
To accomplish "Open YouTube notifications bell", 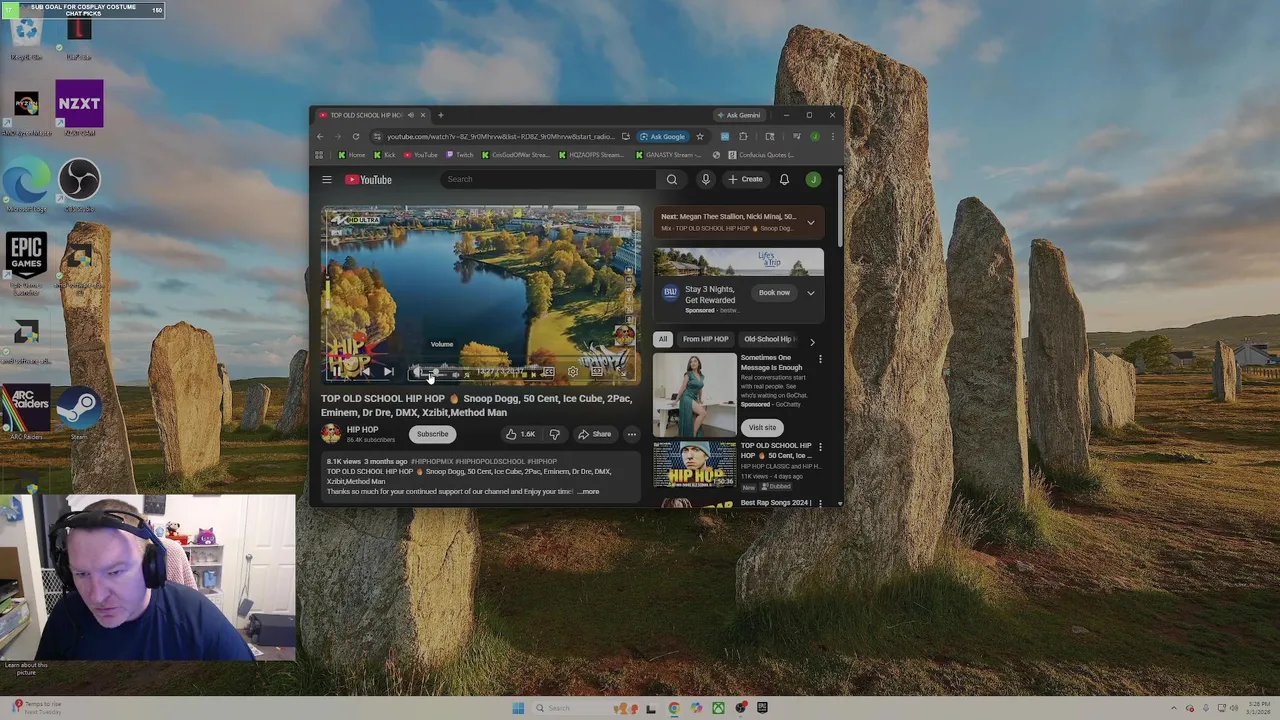I will pyautogui.click(x=784, y=179).
